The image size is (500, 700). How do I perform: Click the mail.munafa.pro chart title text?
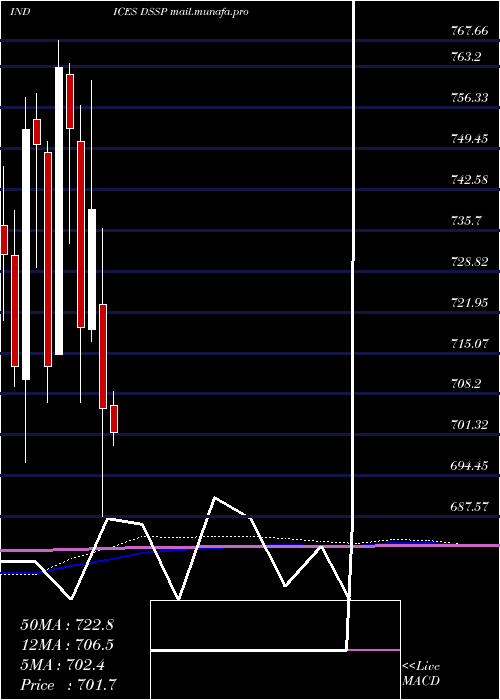209,12
